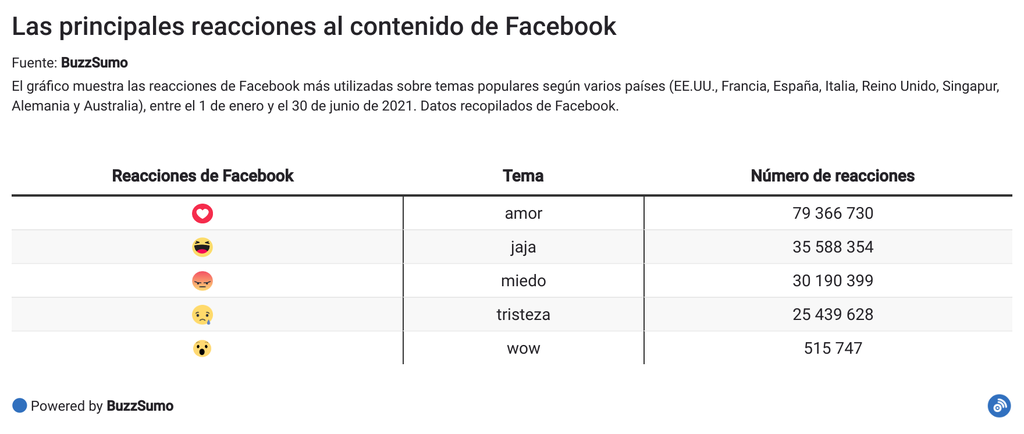
Task: Click the crying sad reaction emoji
Action: [x=203, y=315]
